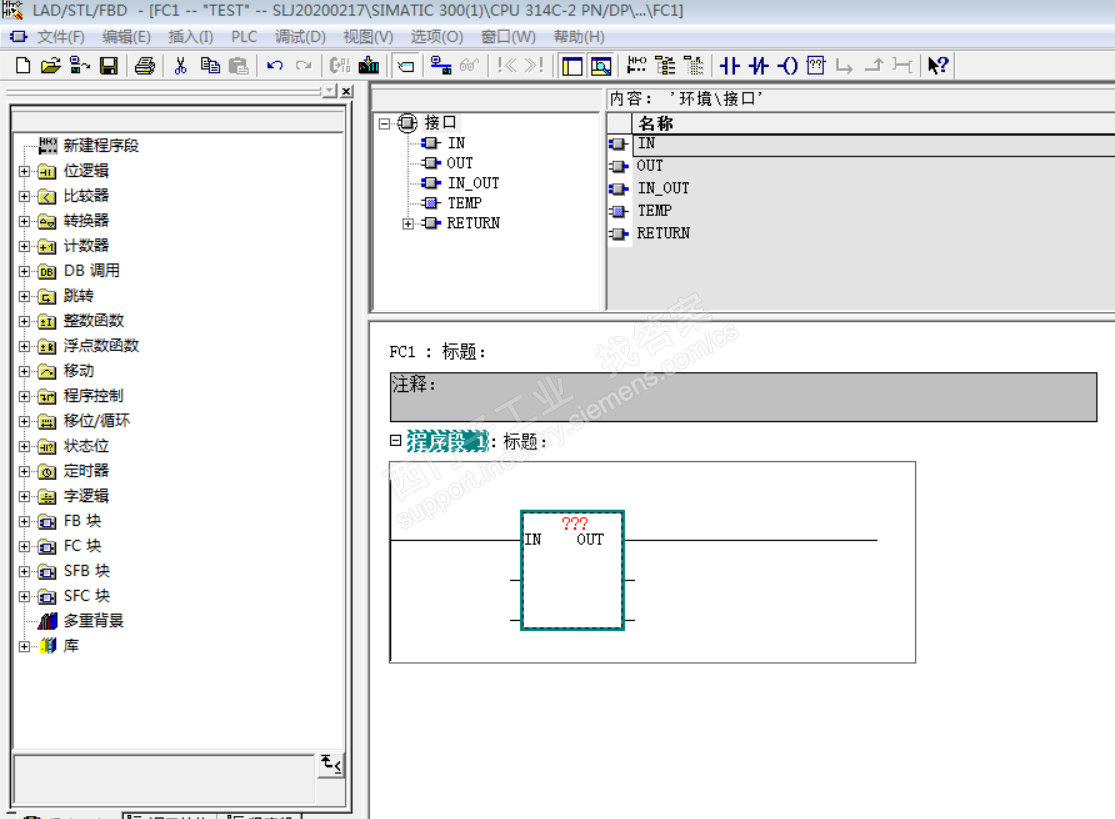
Task: Click the connection line icon
Action: coord(902,66)
